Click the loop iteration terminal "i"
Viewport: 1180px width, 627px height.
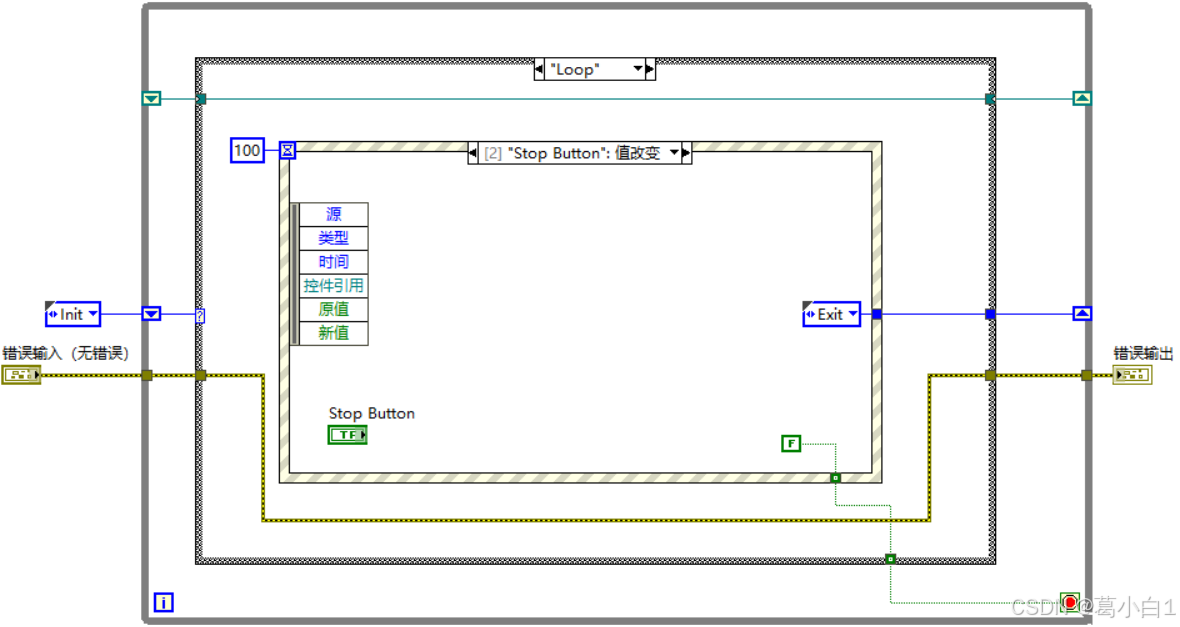coord(162,601)
